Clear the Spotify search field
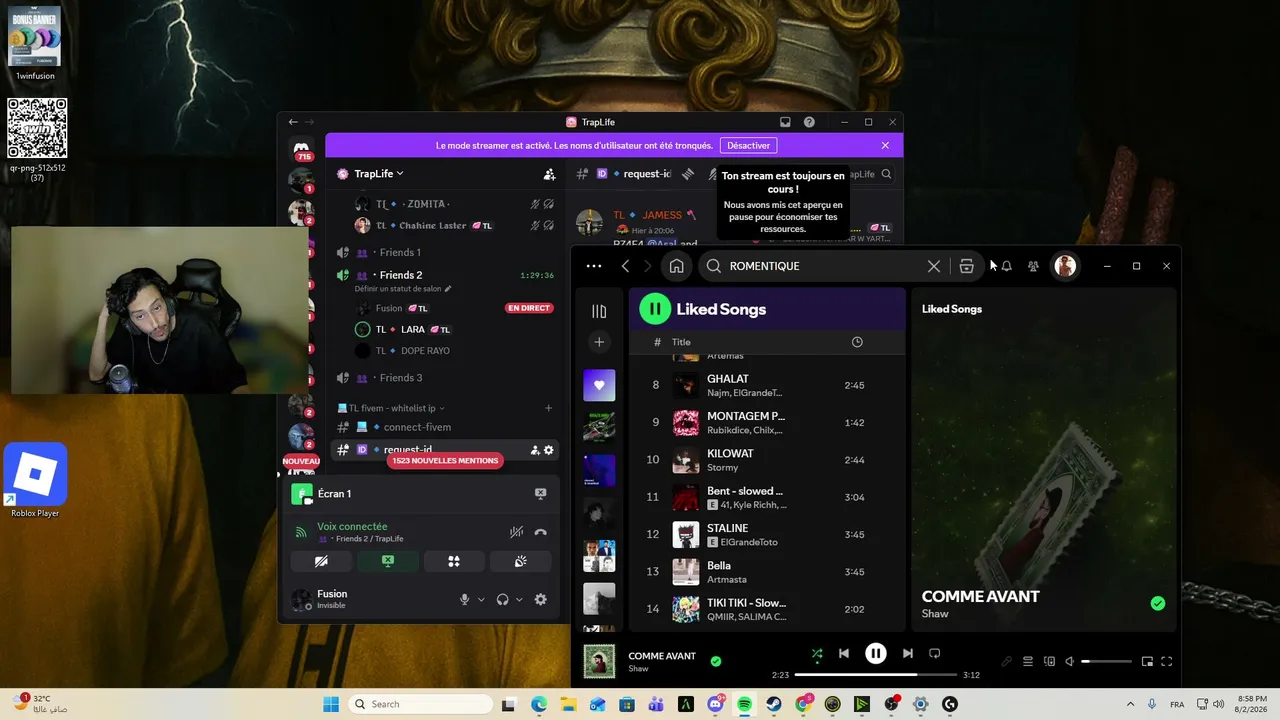The image size is (1280, 720). point(934,266)
